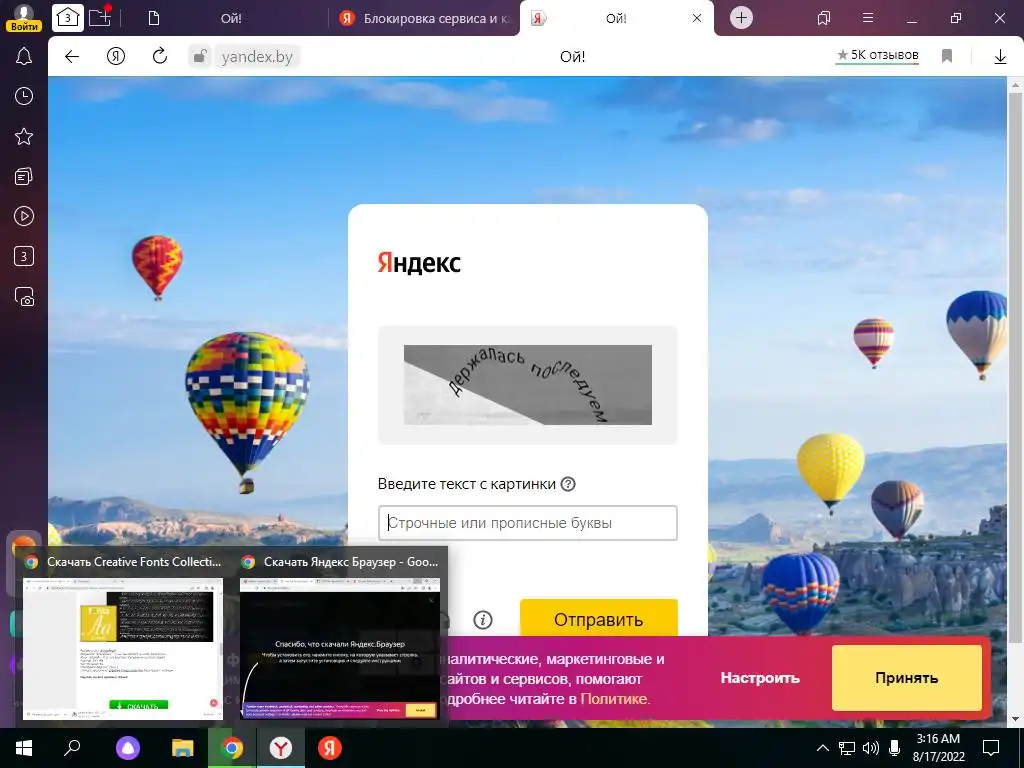Open network status in tray
The width and height of the screenshot is (1024, 768).
[x=847, y=748]
